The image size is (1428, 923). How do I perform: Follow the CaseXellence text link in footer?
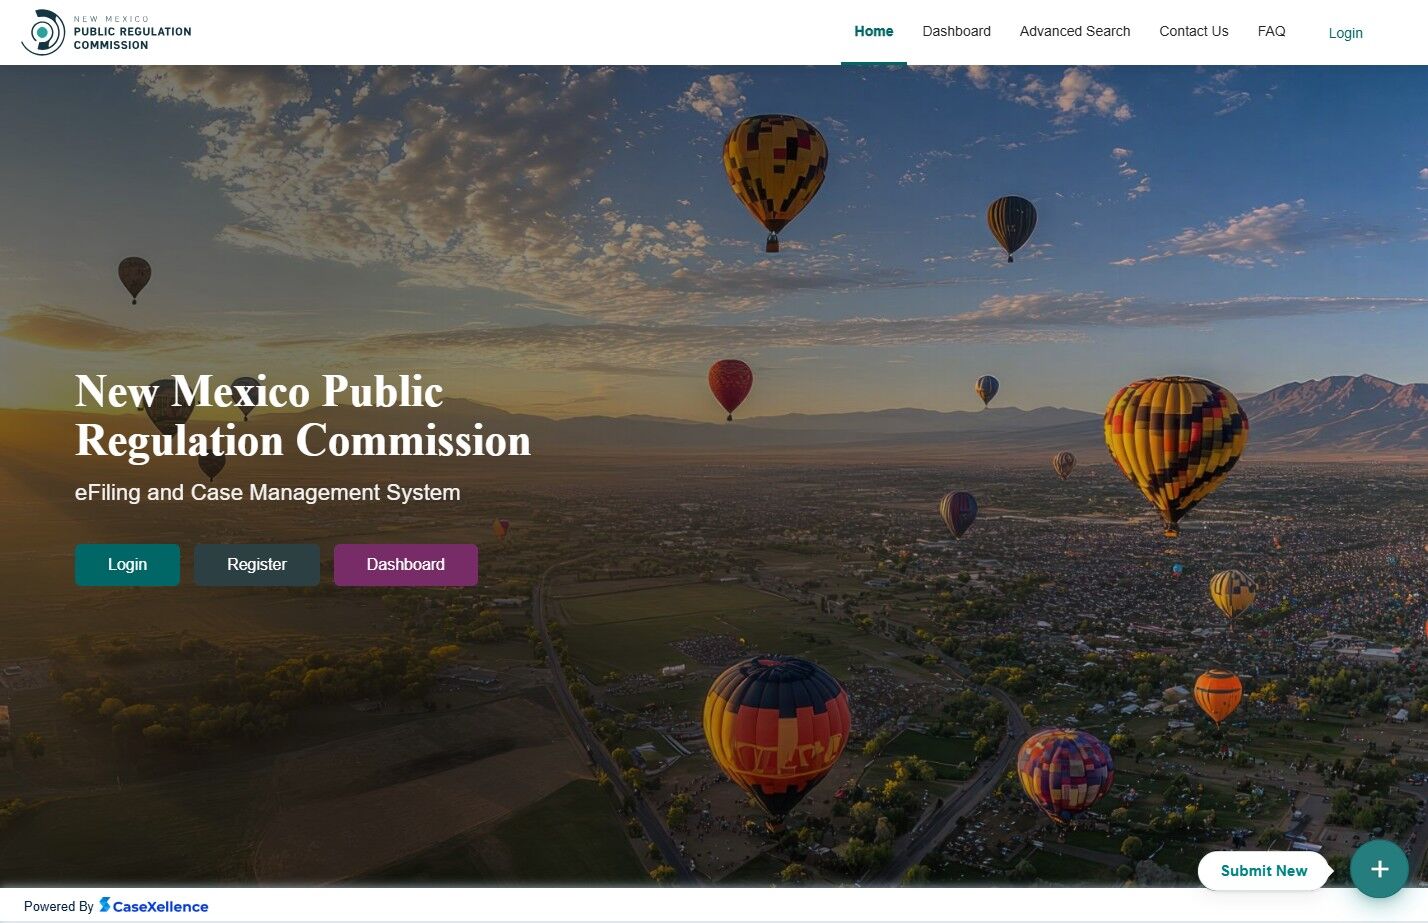pos(160,907)
